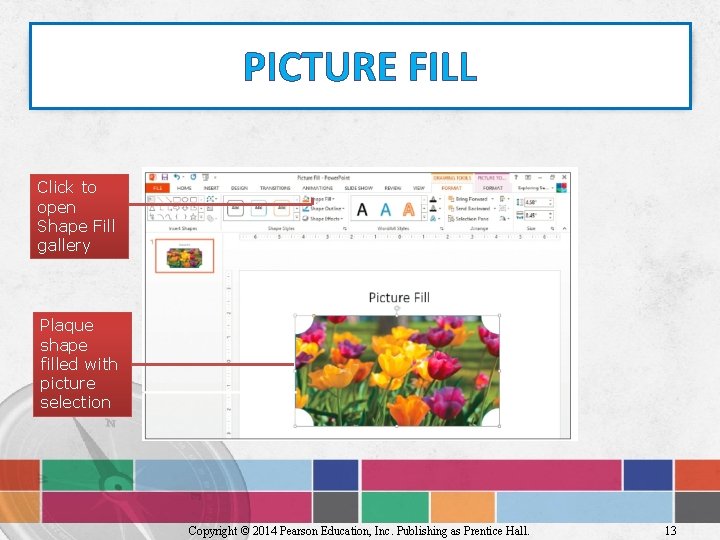This screenshot has width=720, height=540.
Task: Choose the orange-outline shape style preset
Action: pos(281,208)
